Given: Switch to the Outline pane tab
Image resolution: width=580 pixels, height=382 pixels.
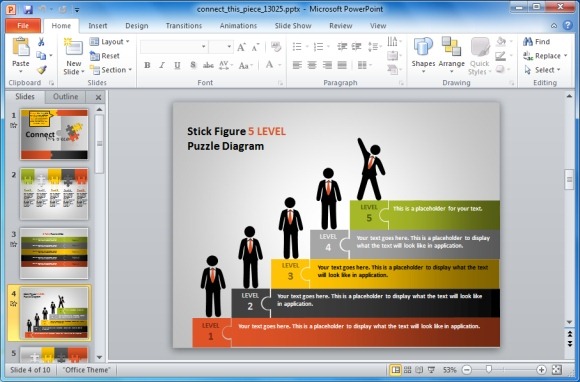Looking at the screenshot, I should point(65,97).
